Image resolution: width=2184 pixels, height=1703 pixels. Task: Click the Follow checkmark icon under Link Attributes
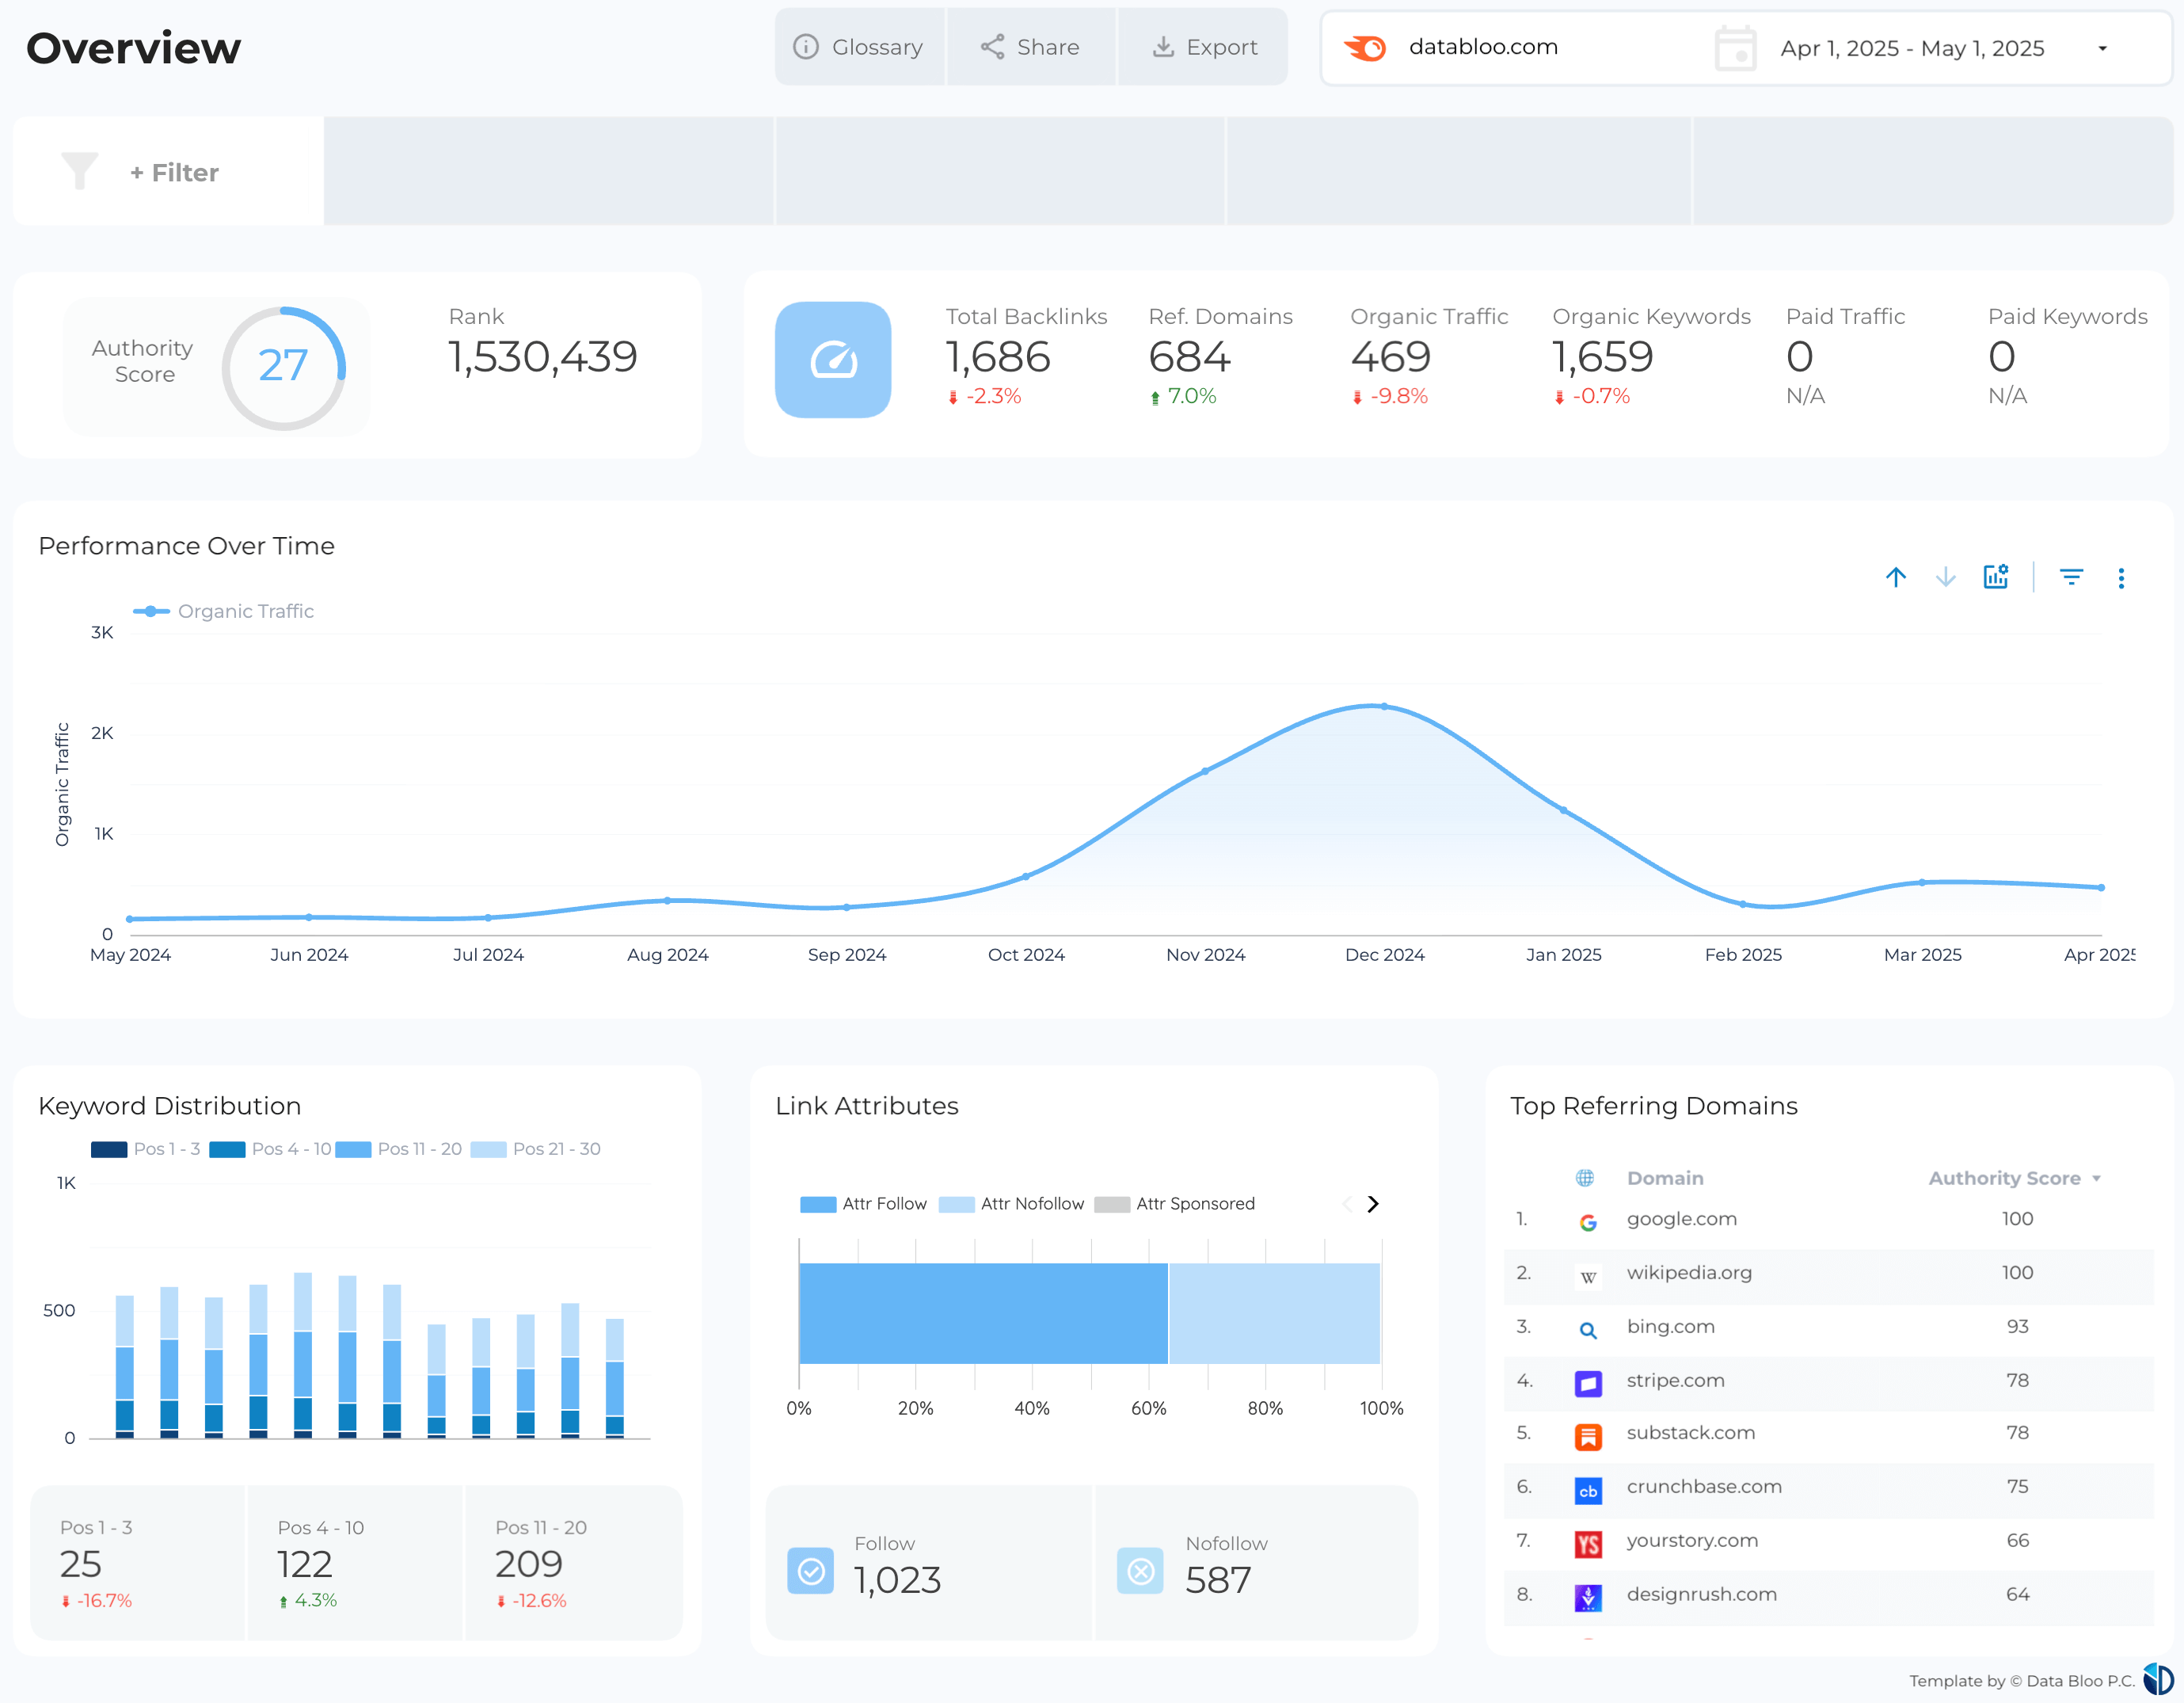[810, 1570]
